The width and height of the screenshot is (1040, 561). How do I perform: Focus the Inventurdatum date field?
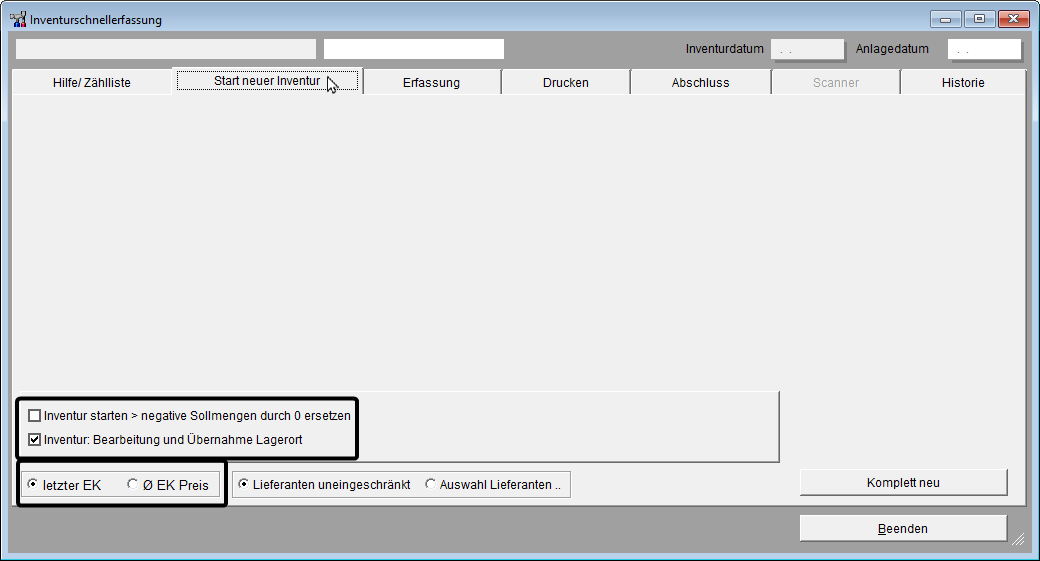click(807, 49)
